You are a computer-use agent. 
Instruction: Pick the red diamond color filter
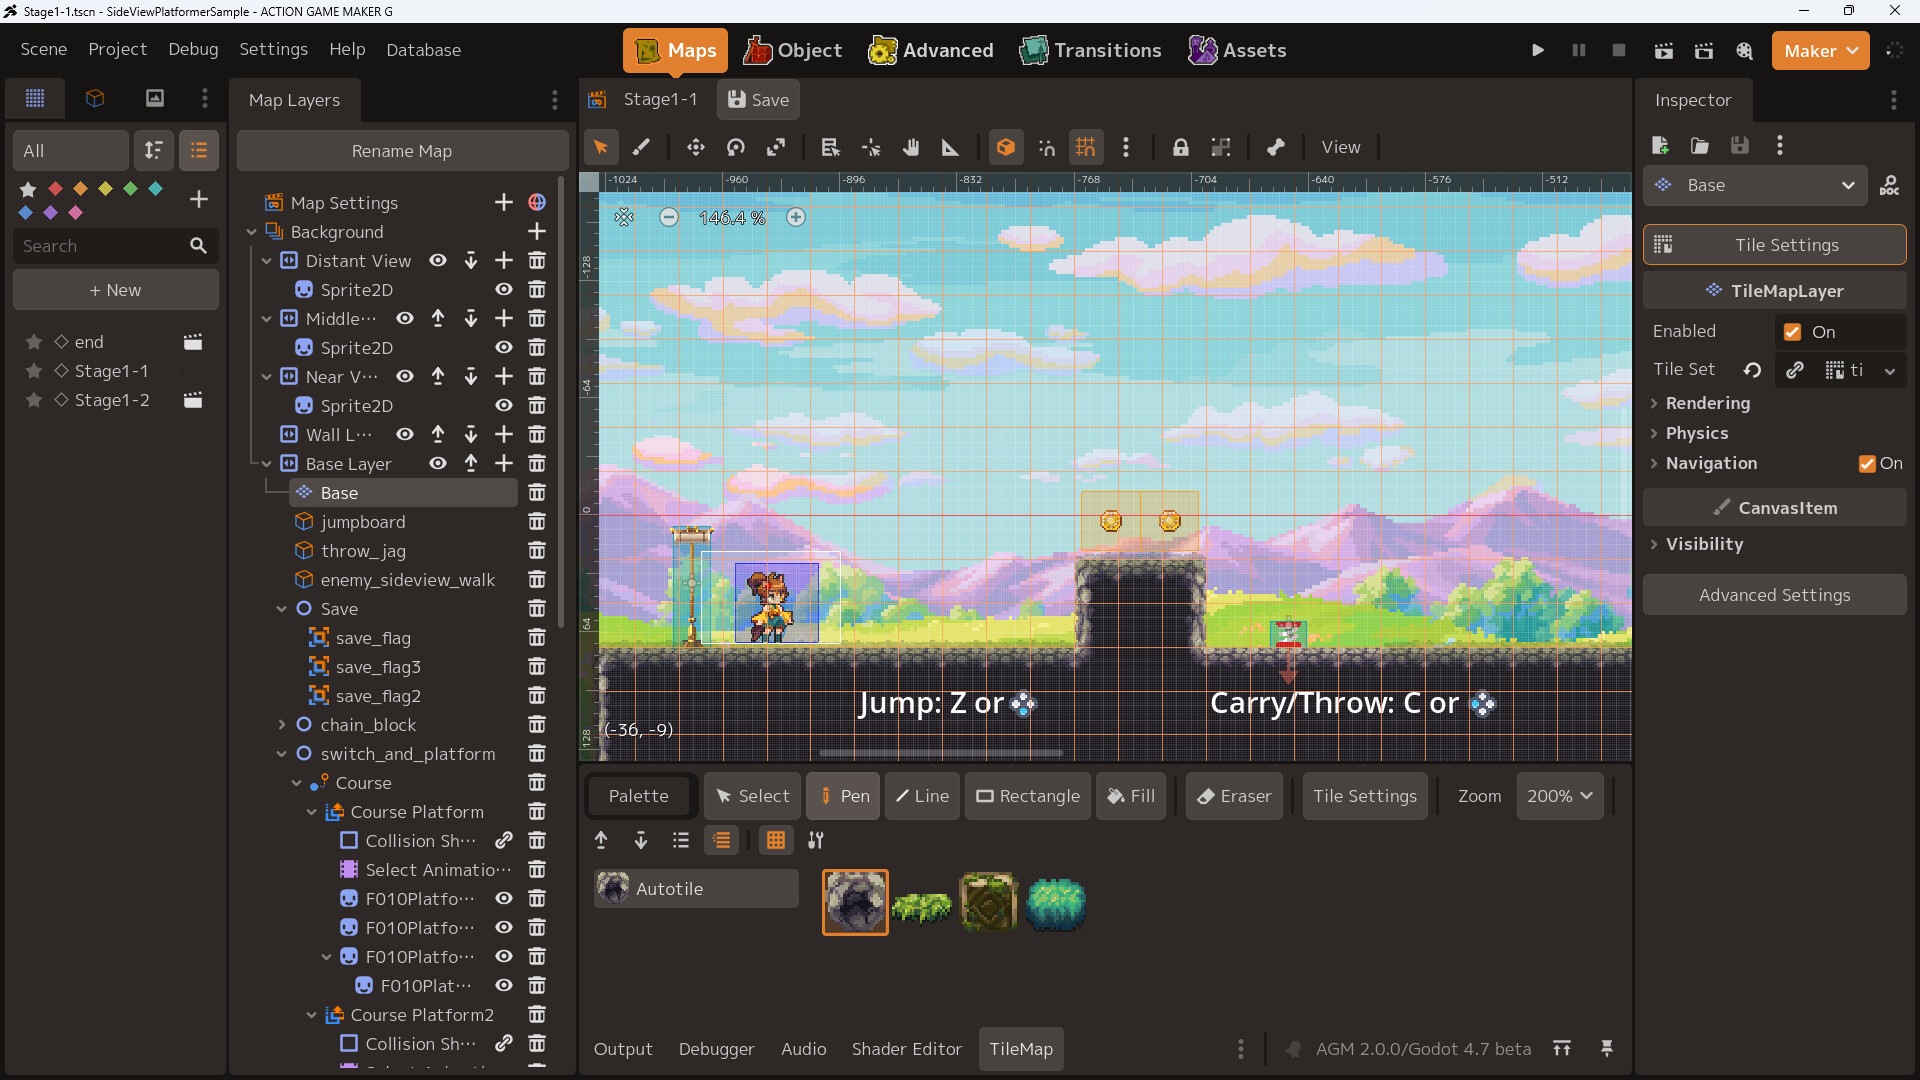pyautogui.click(x=56, y=188)
